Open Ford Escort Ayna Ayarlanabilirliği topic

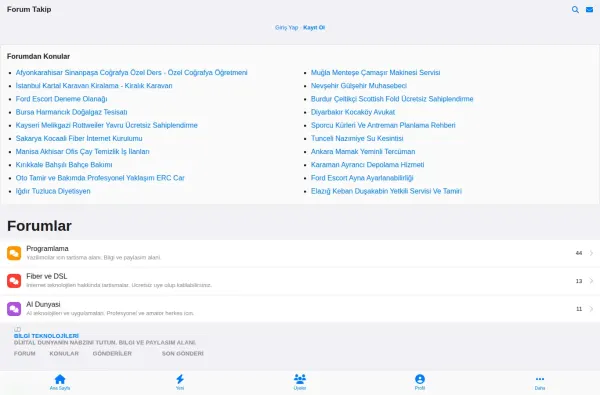[x=362, y=178]
